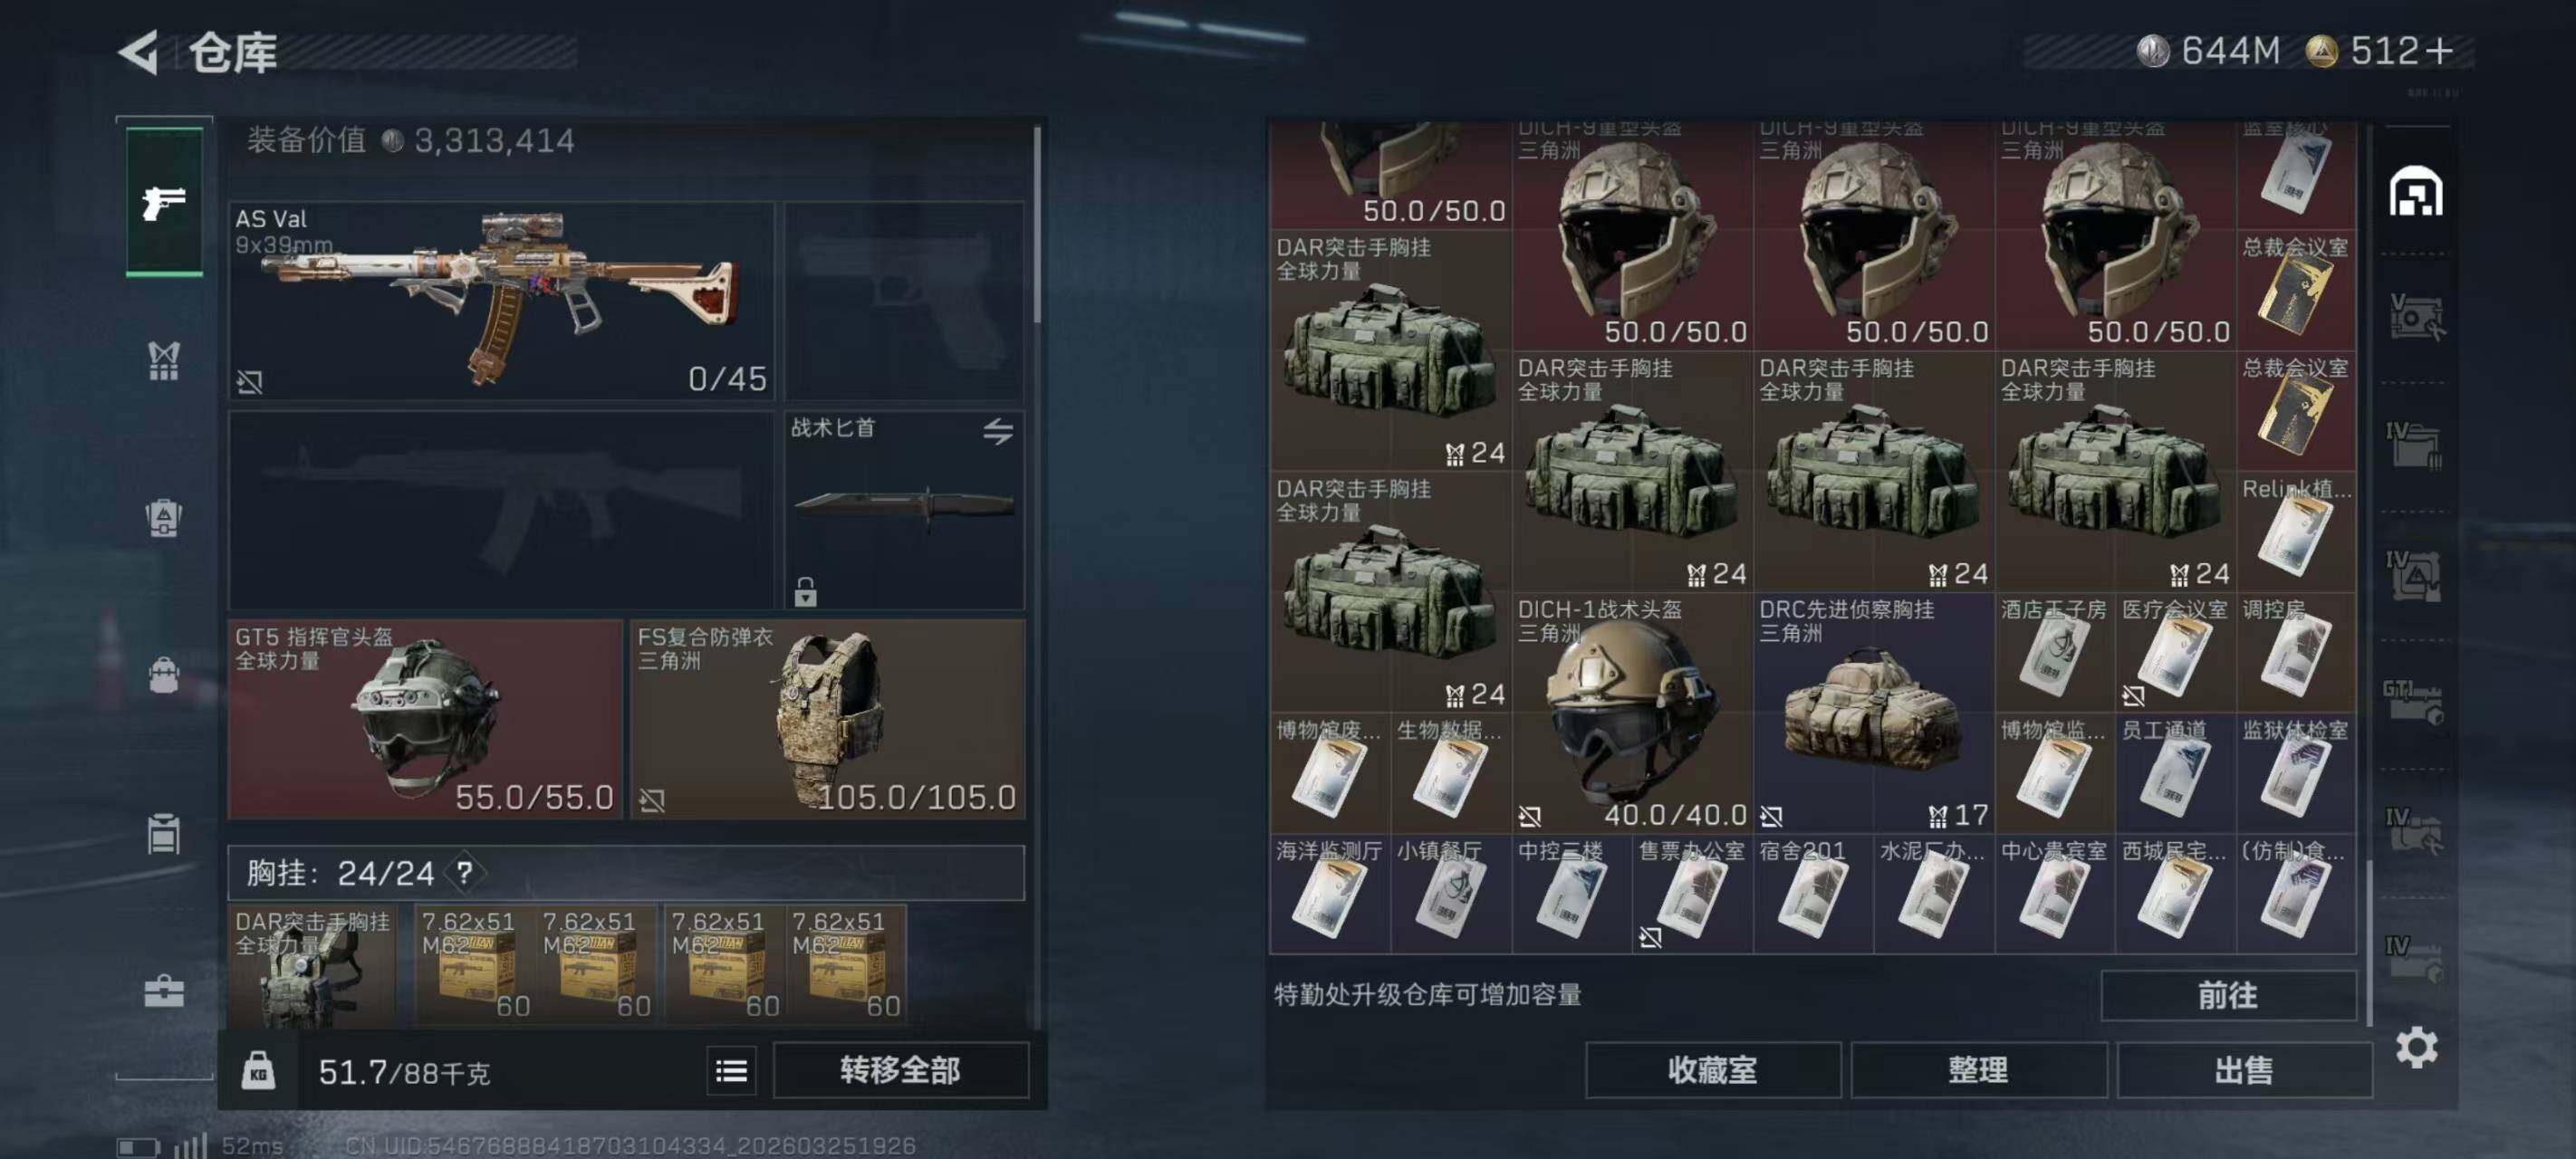Select the weapons pistol tab in left sidebar
Screen dimensions: 2576x1159
click(x=164, y=202)
